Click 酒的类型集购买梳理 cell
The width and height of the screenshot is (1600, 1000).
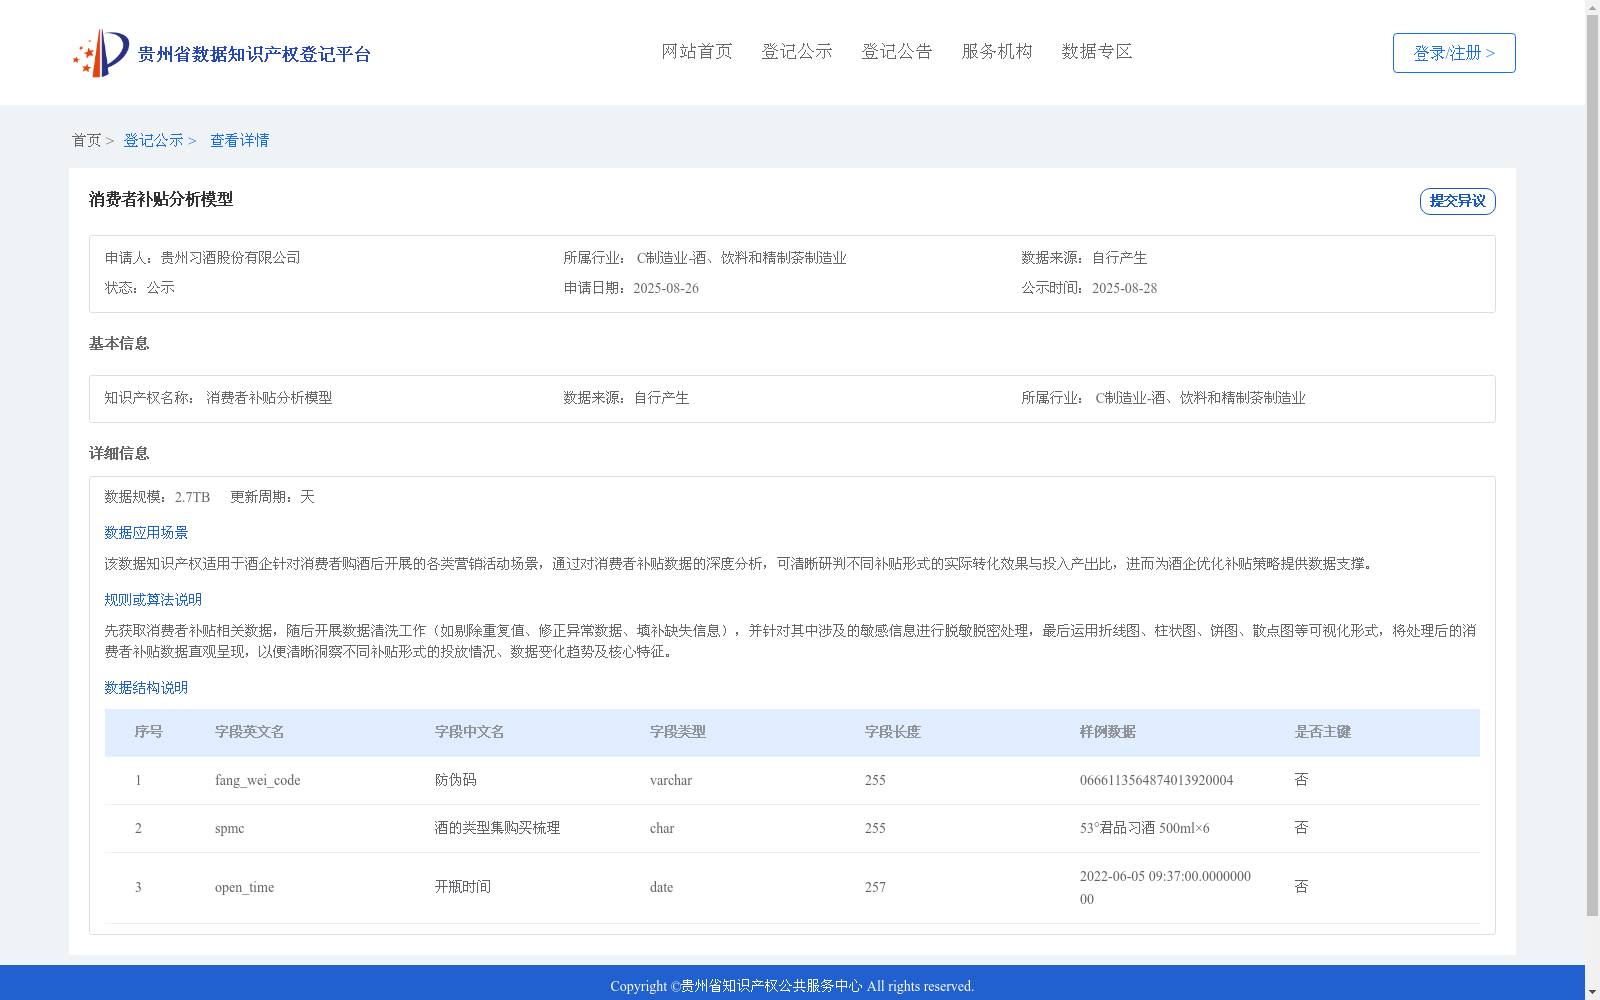pyautogui.click(x=497, y=828)
